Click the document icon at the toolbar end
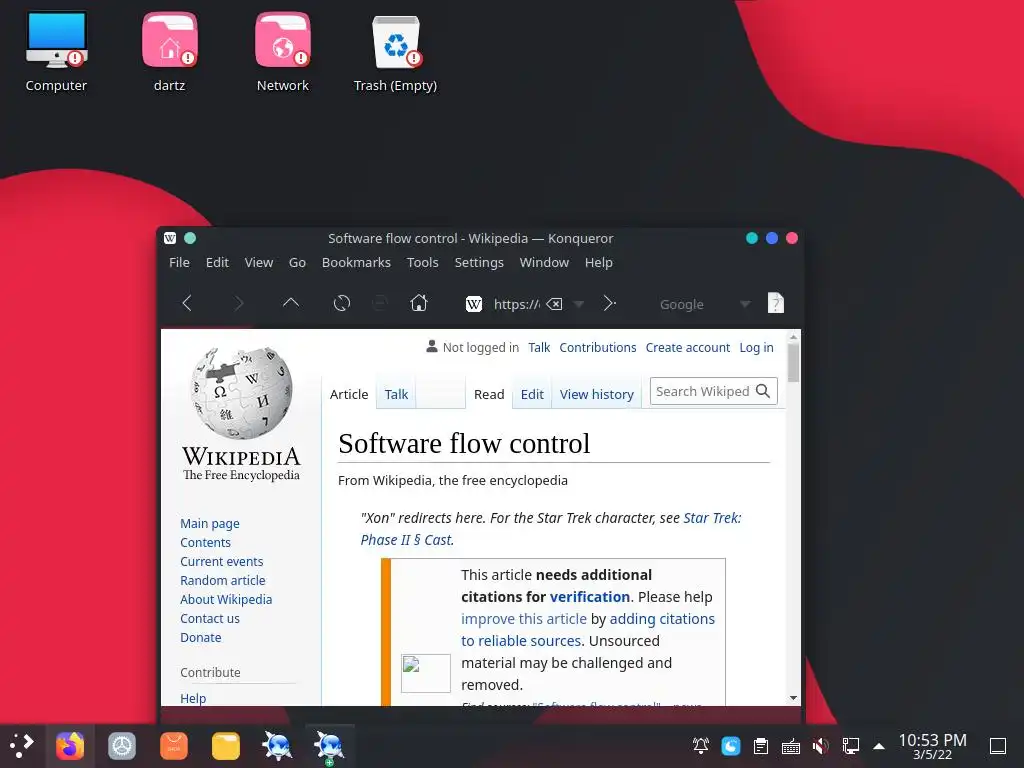Viewport: 1024px width, 768px height. pyautogui.click(x=775, y=303)
